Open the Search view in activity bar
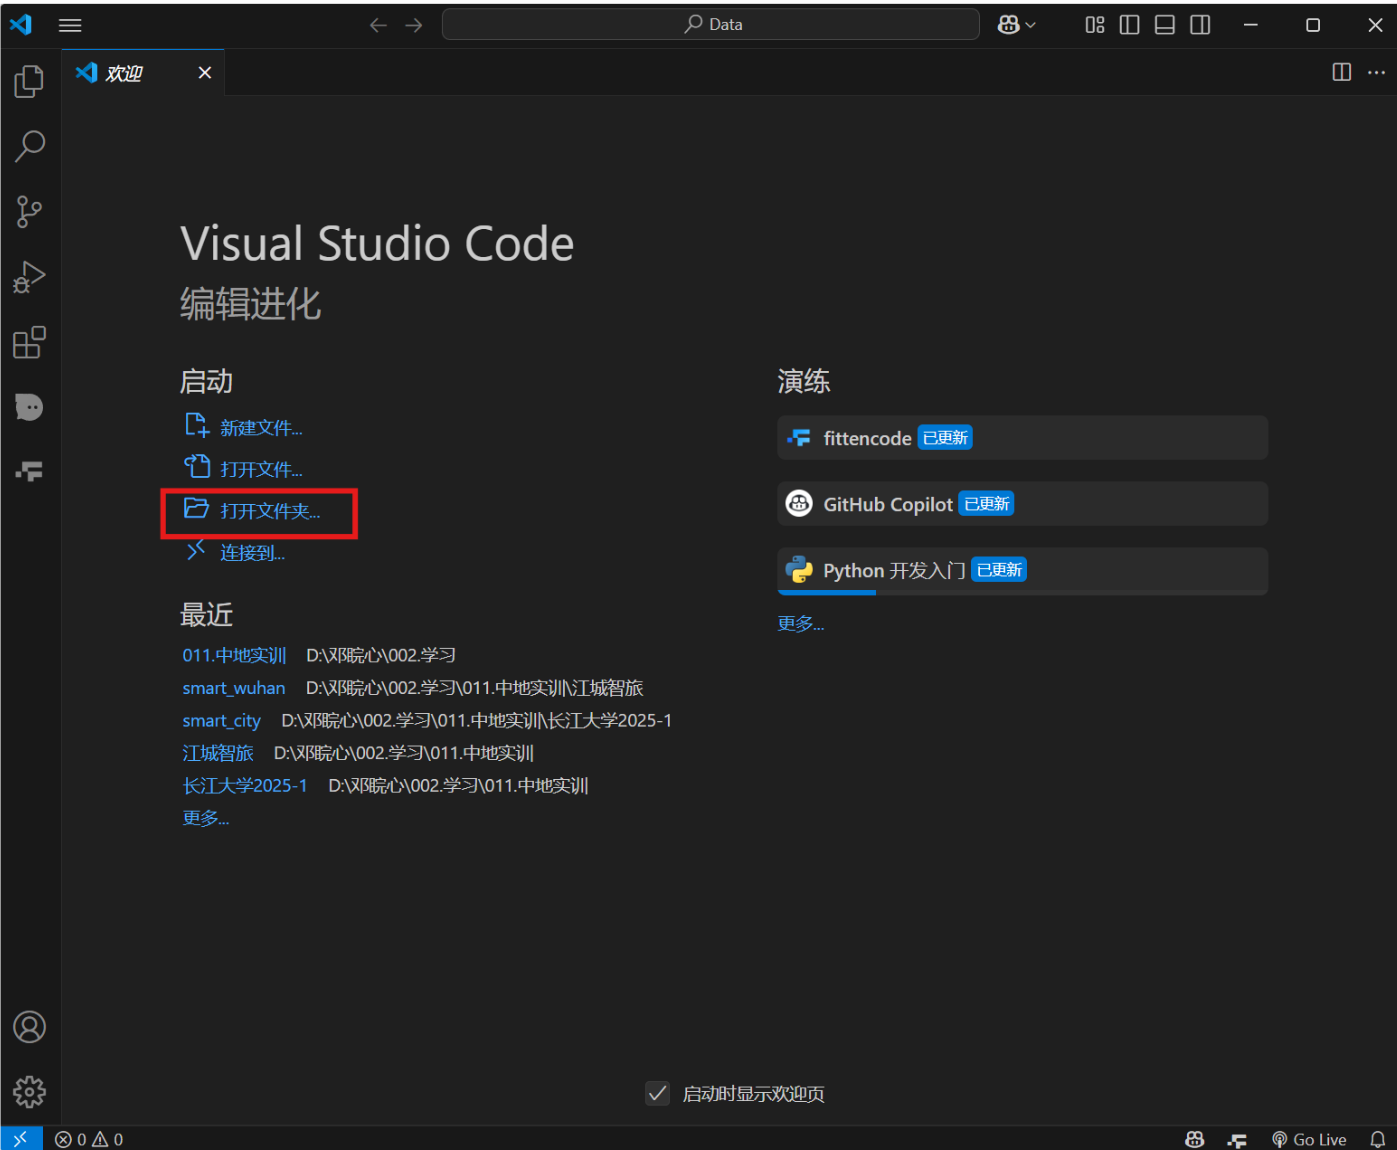 [x=30, y=147]
